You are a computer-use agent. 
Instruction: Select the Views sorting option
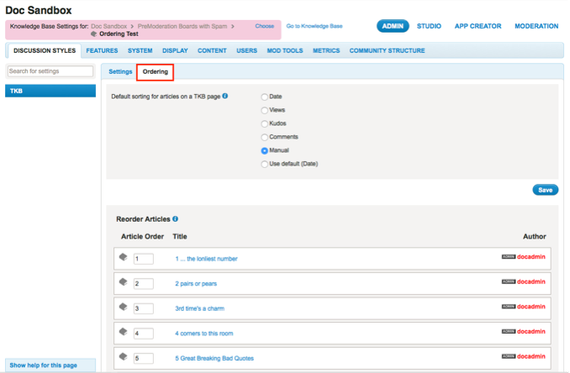pos(264,111)
